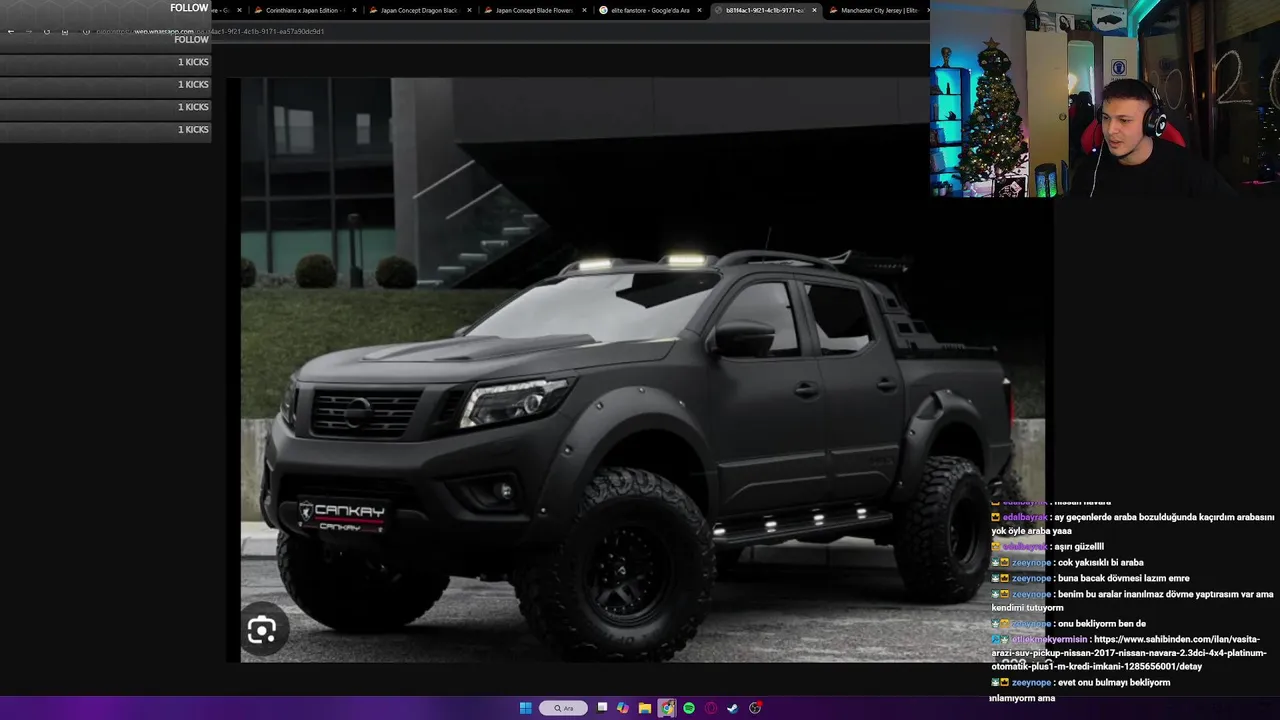View site information icon beside the URL
This screenshot has height=720, width=1280.
[x=86, y=31]
